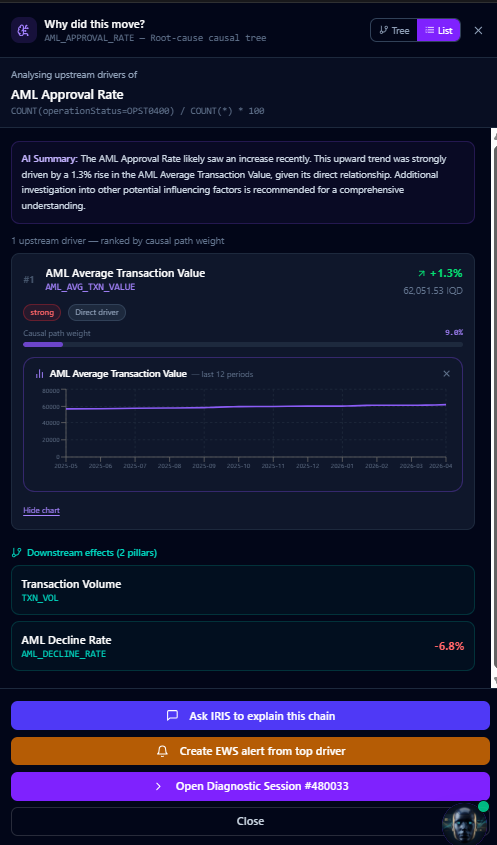Click the Downstream effects branch icon
The height and width of the screenshot is (845, 497).
click(17, 552)
